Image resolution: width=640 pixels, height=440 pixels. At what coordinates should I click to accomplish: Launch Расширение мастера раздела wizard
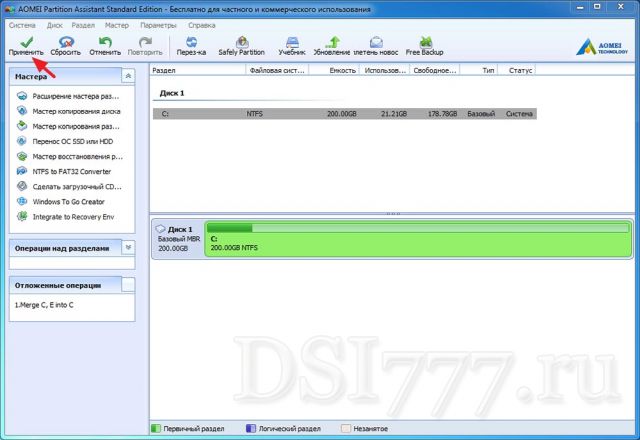tap(76, 96)
